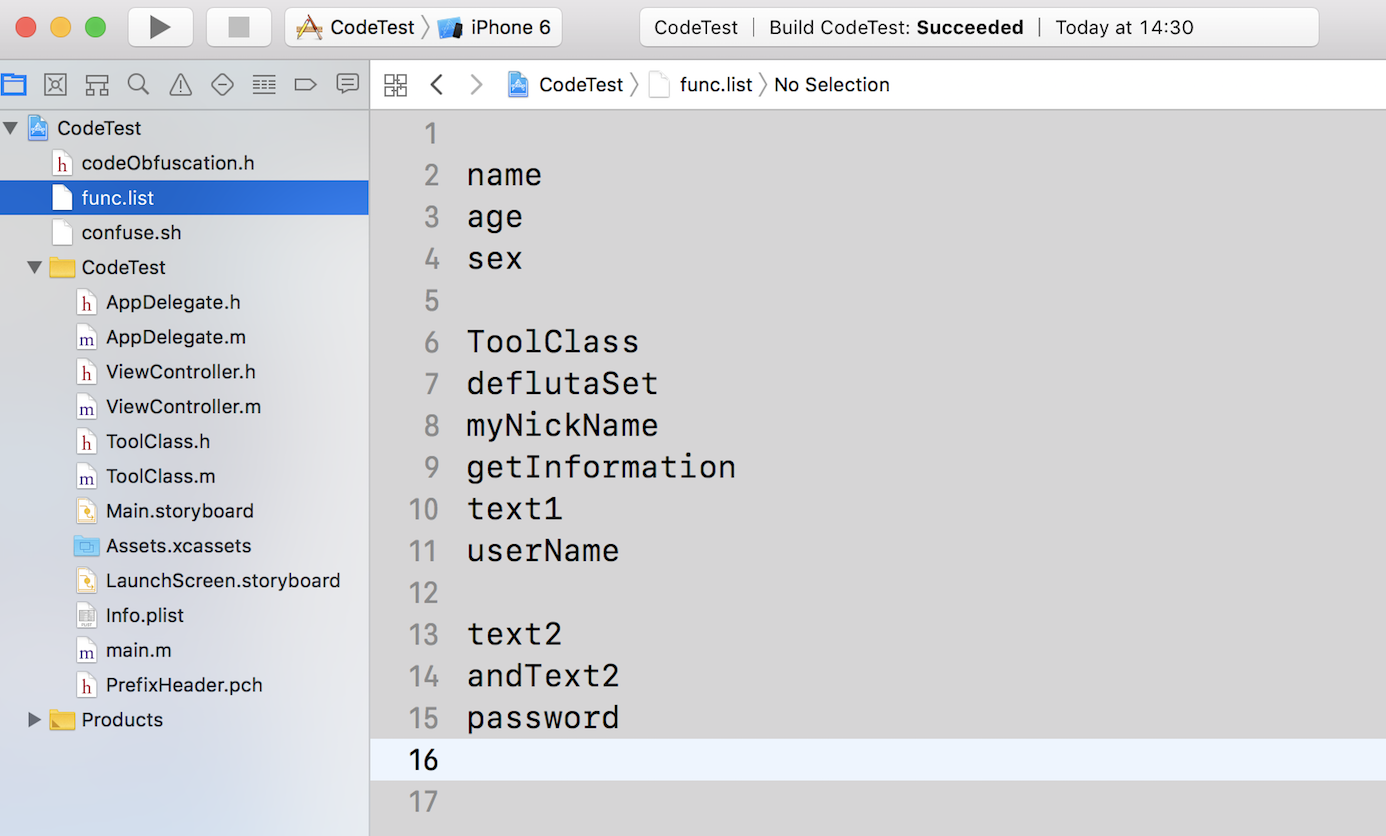Click the Run (play) button
The width and height of the screenshot is (1386, 836).
[160, 27]
